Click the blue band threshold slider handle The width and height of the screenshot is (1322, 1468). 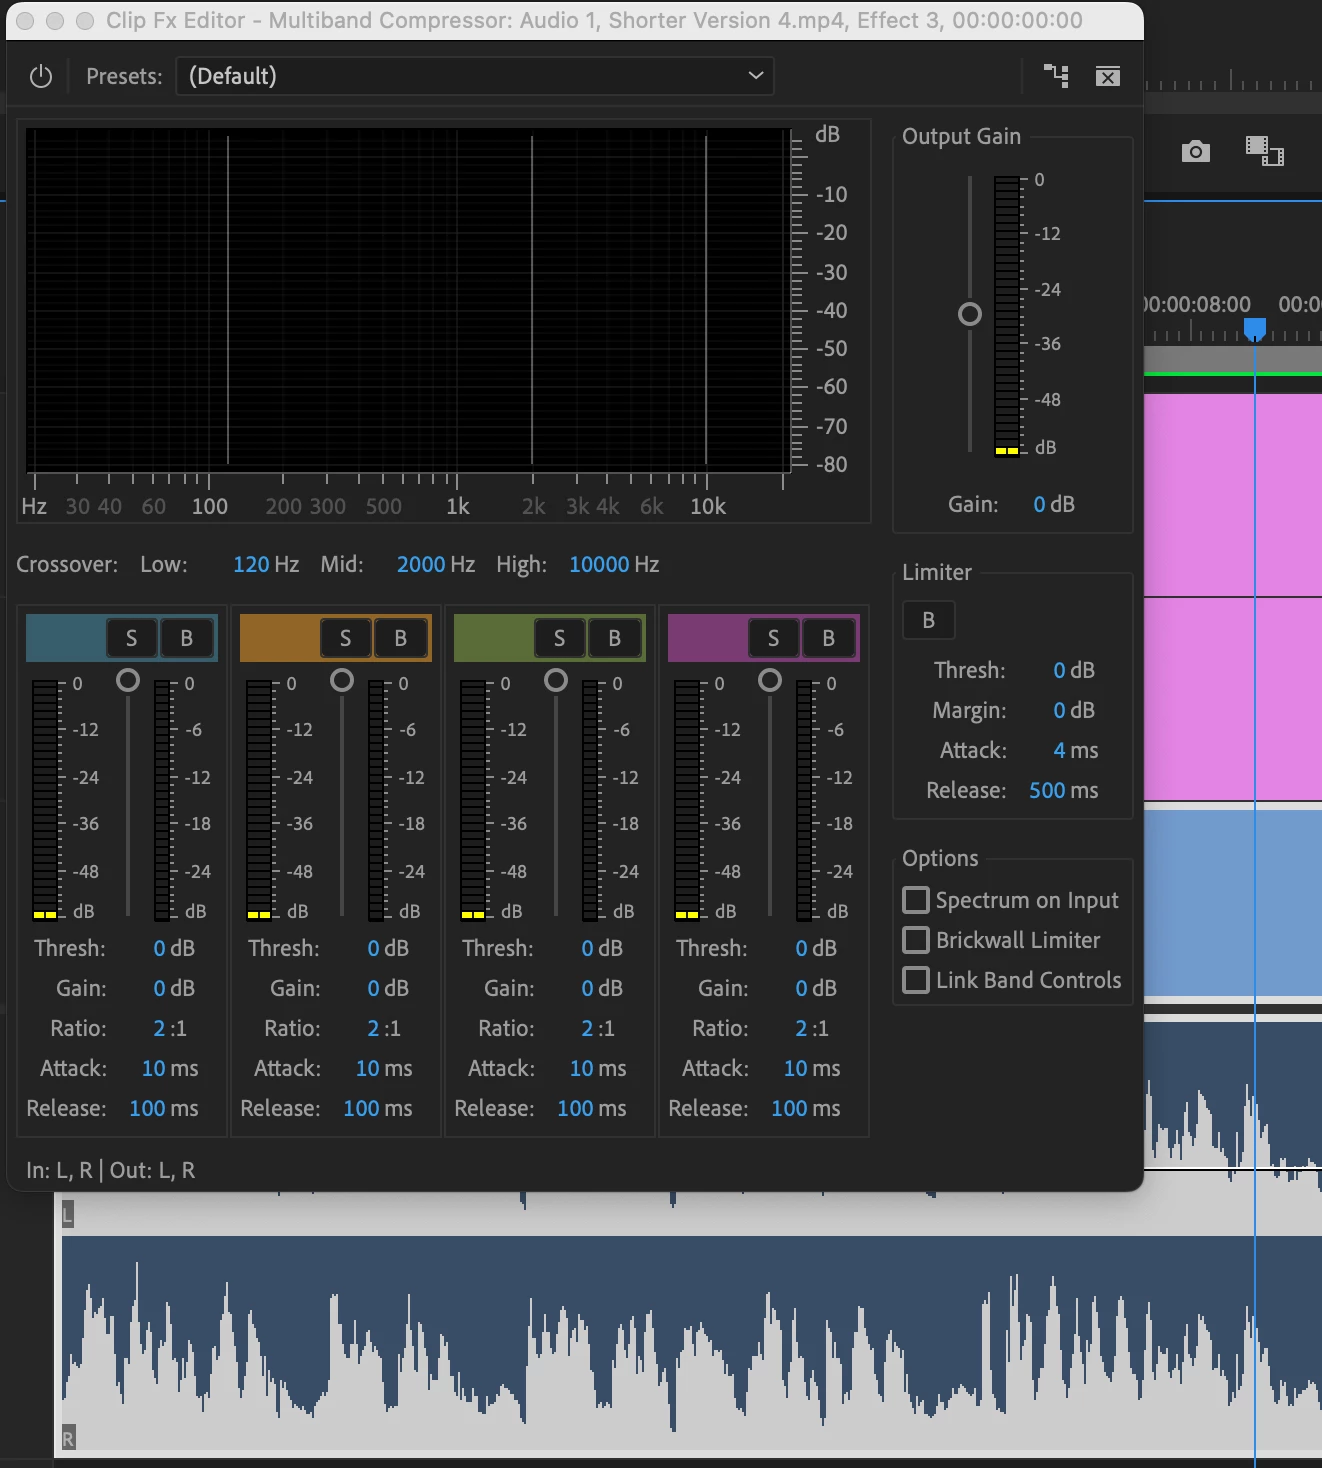pyautogui.click(x=128, y=680)
